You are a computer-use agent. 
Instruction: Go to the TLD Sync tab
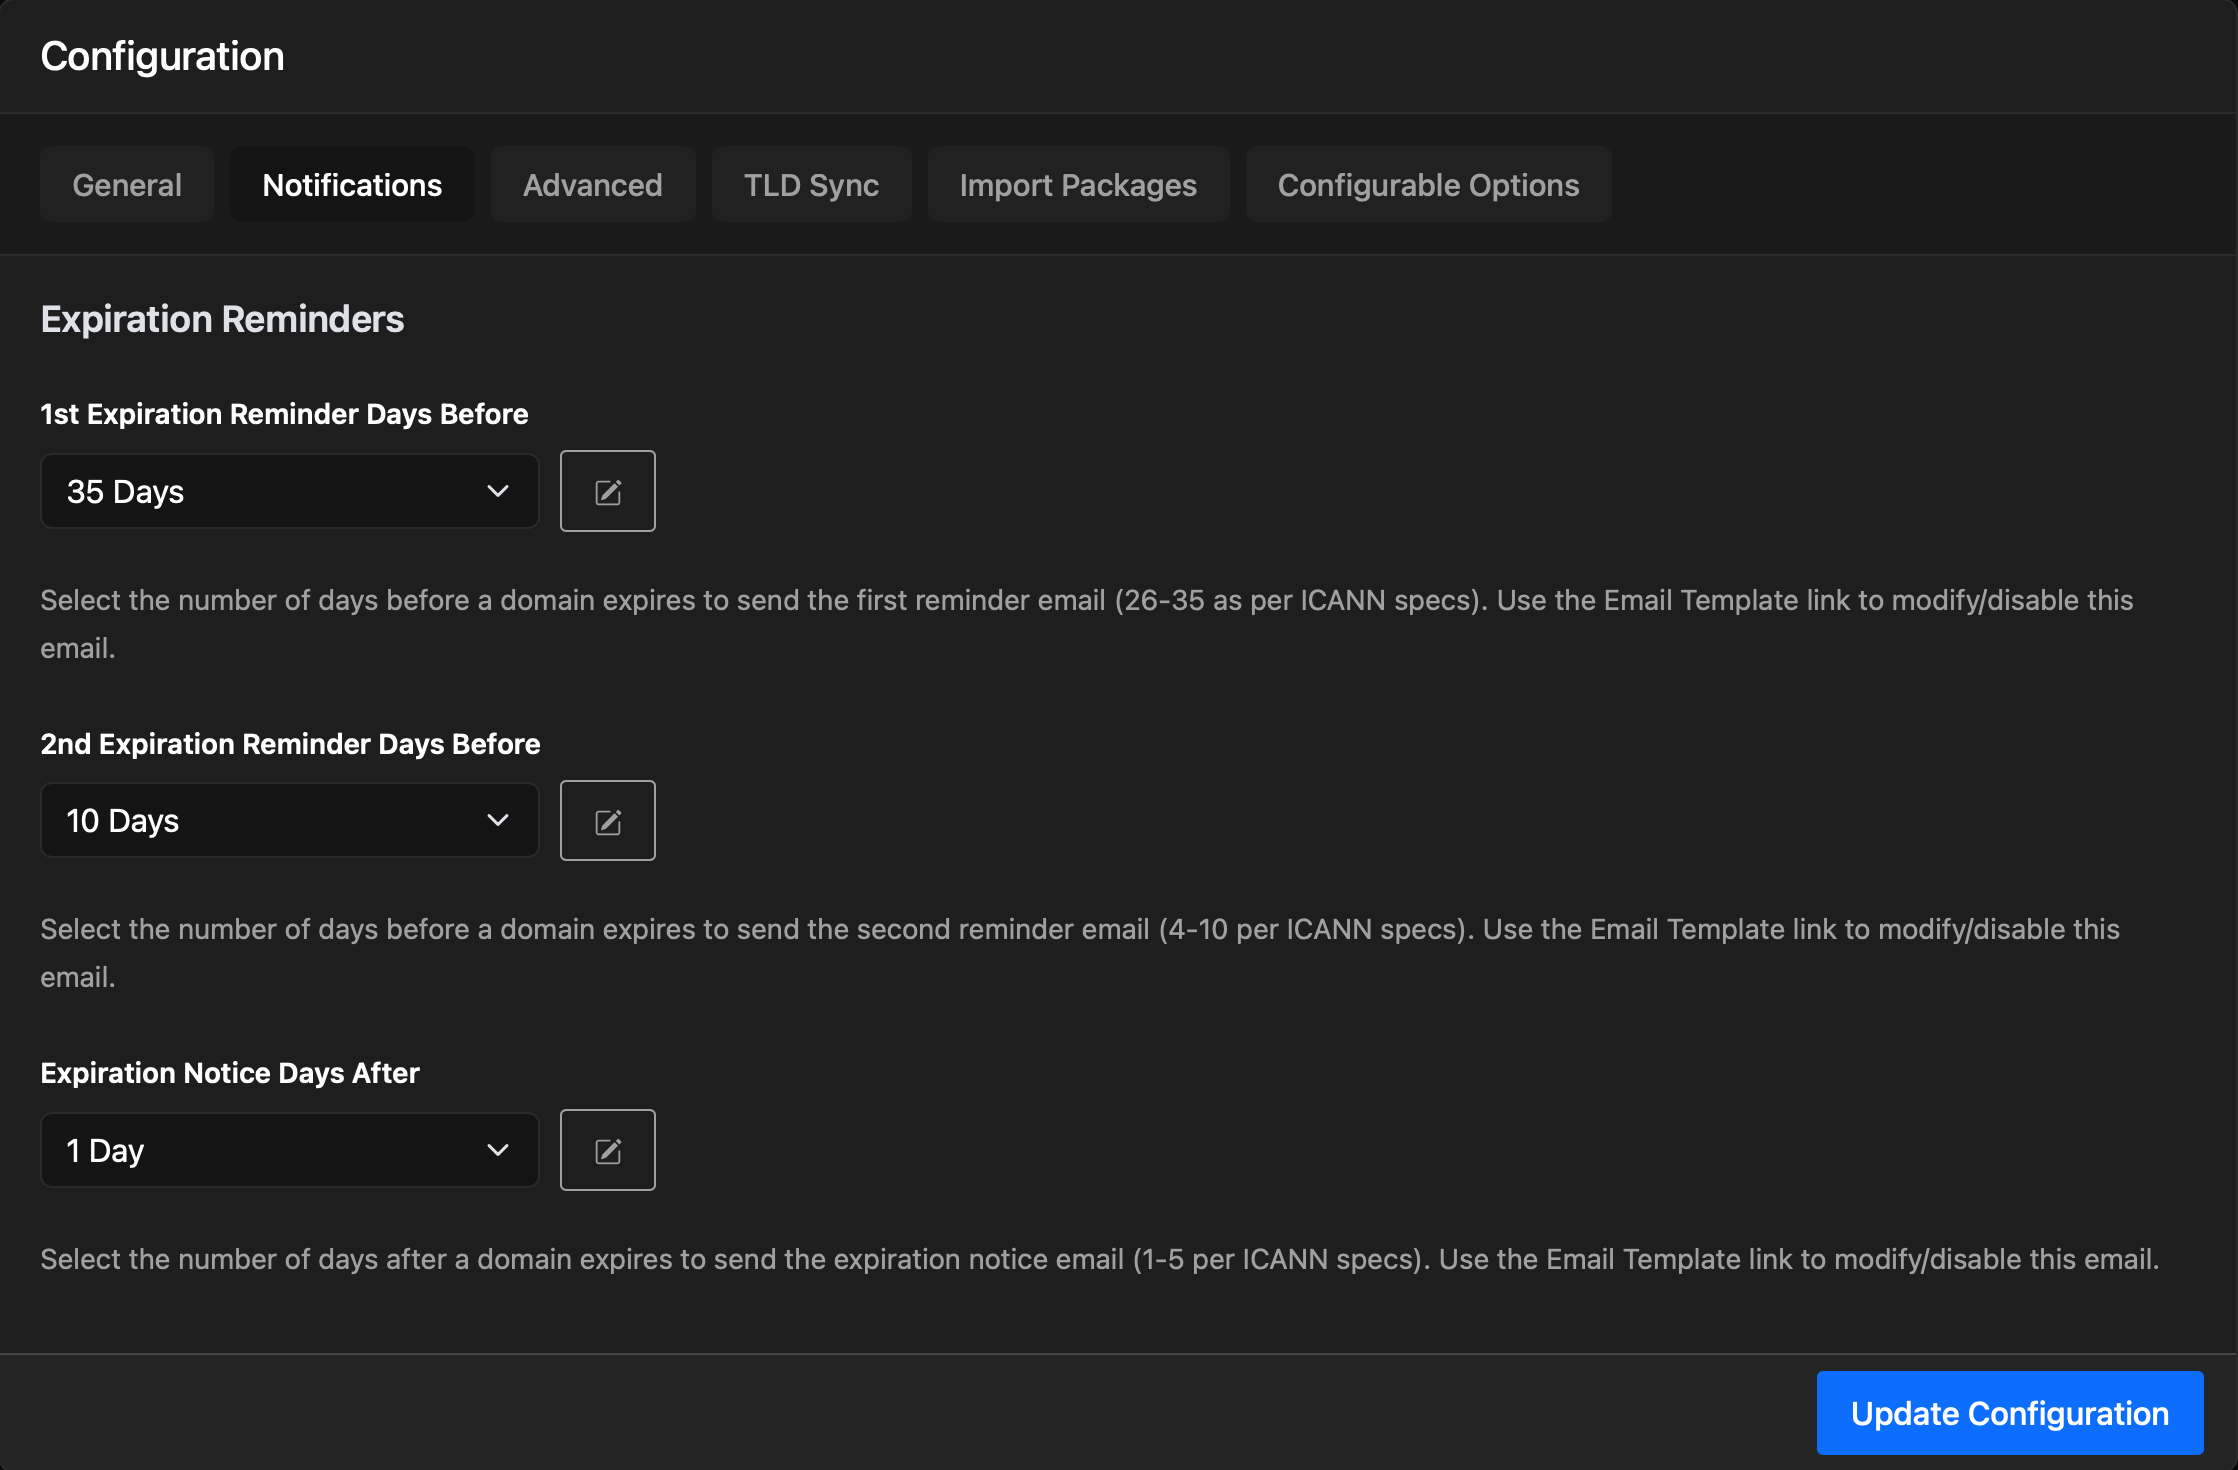[x=811, y=185]
